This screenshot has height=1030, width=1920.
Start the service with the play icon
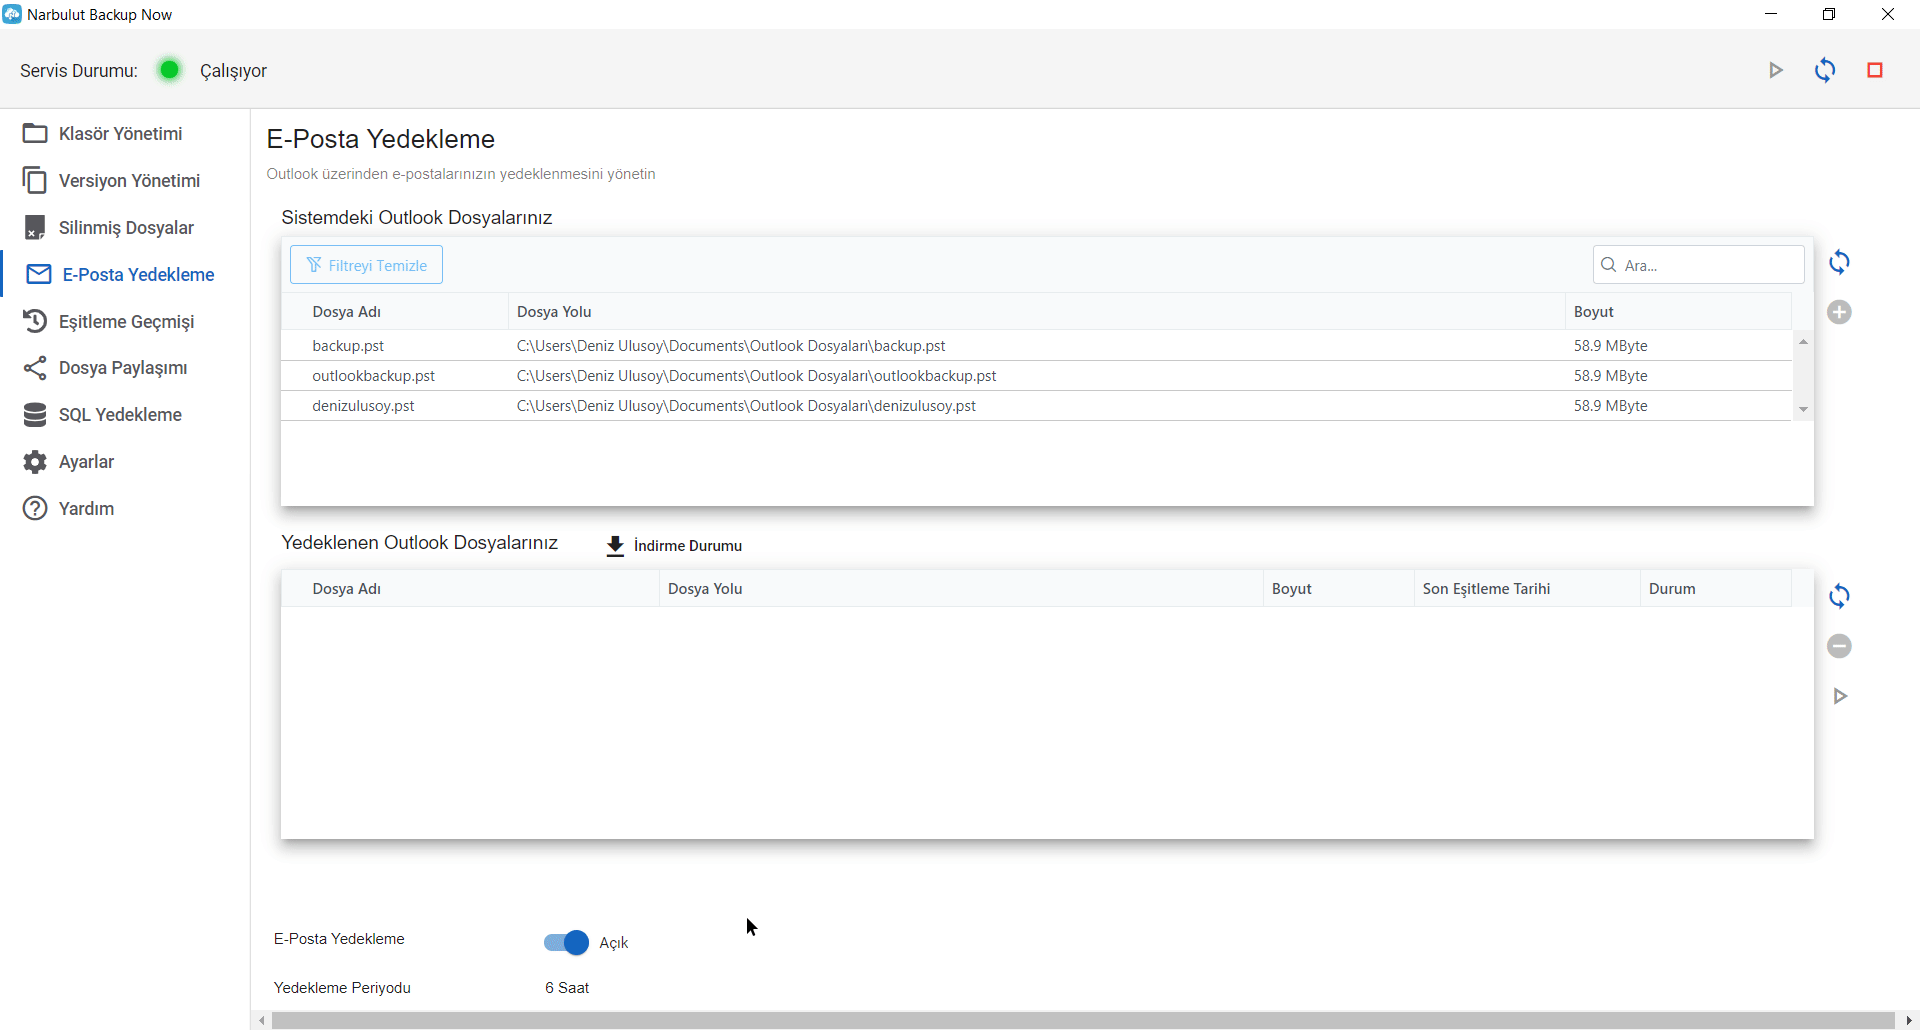point(1776,70)
